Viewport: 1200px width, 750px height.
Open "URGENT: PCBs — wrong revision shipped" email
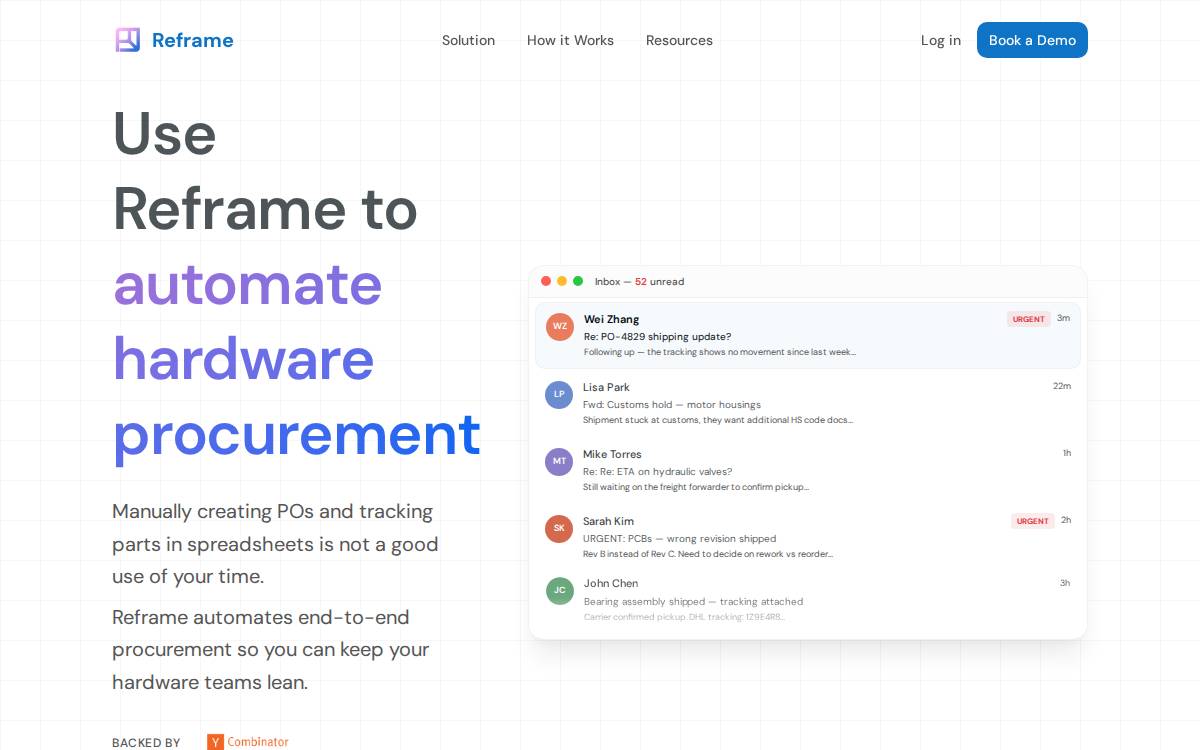(x=679, y=539)
